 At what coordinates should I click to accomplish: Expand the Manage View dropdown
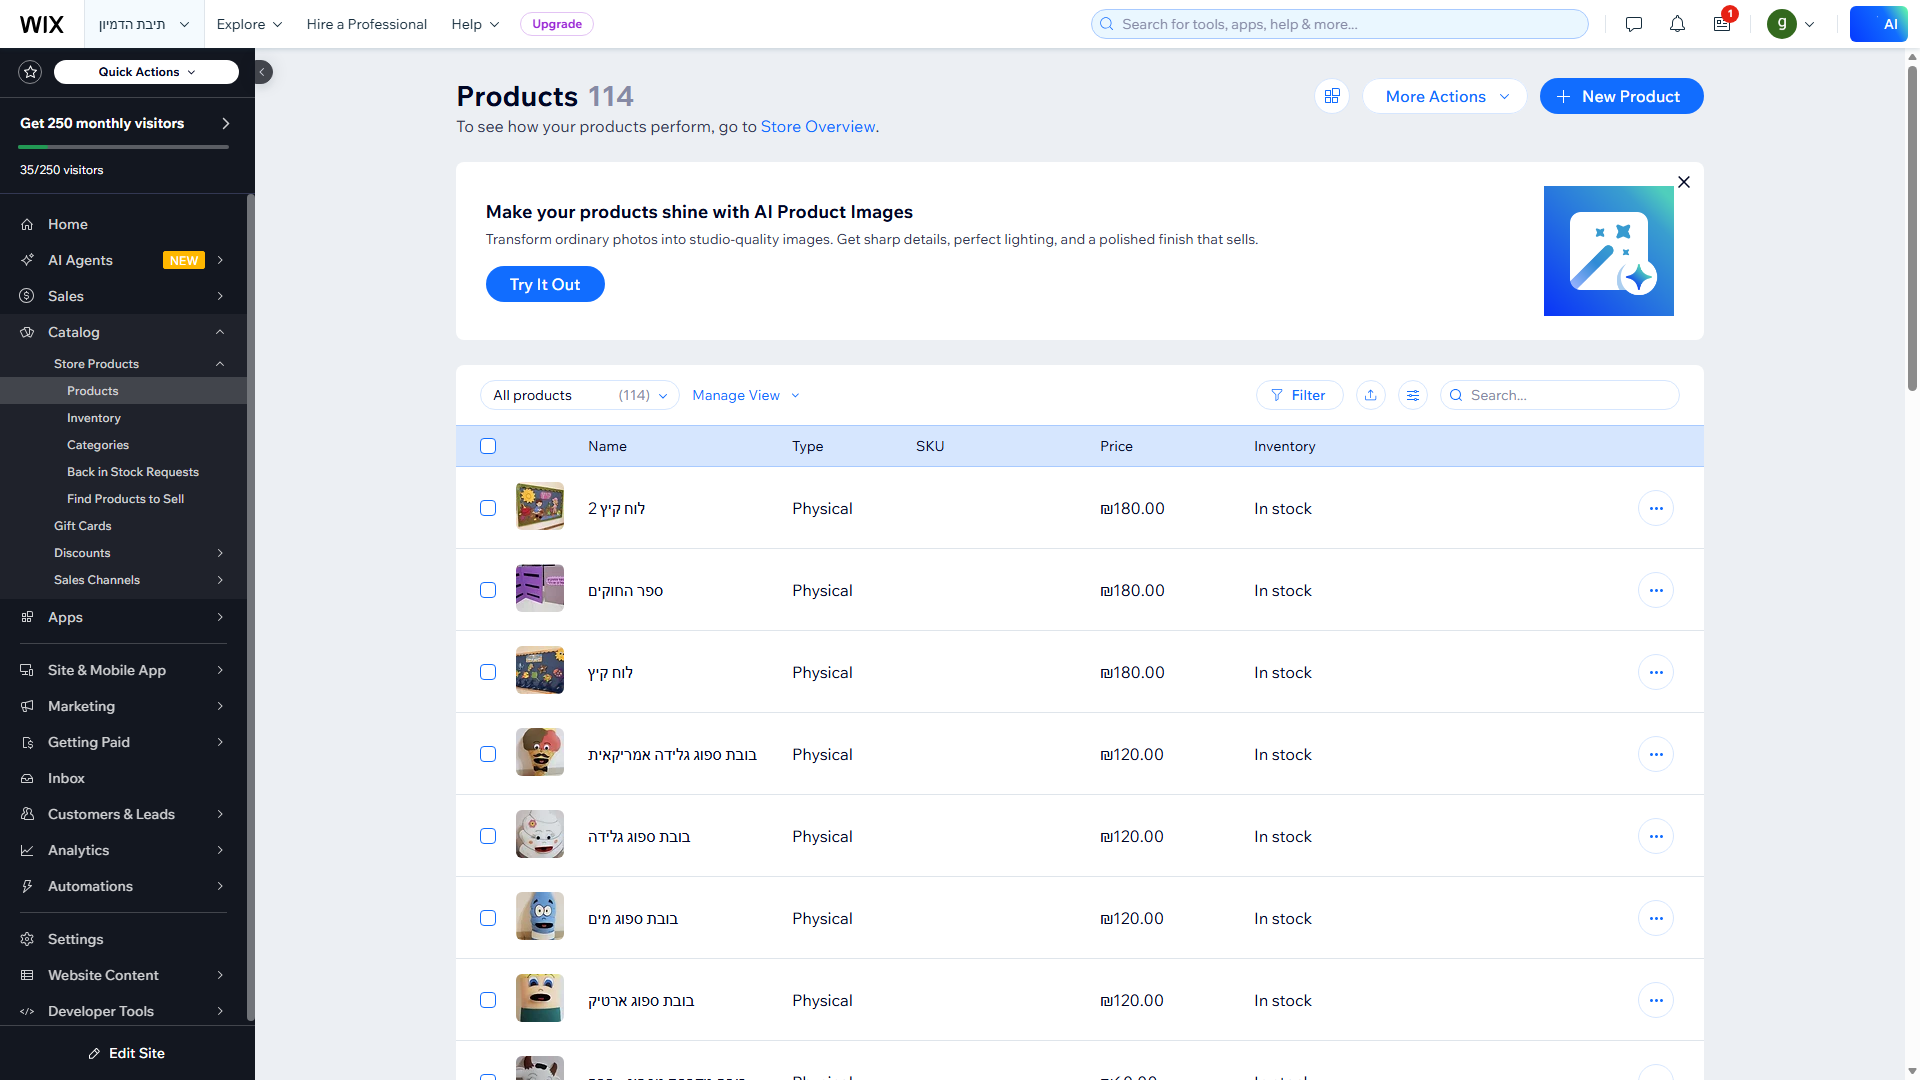pyautogui.click(x=745, y=395)
